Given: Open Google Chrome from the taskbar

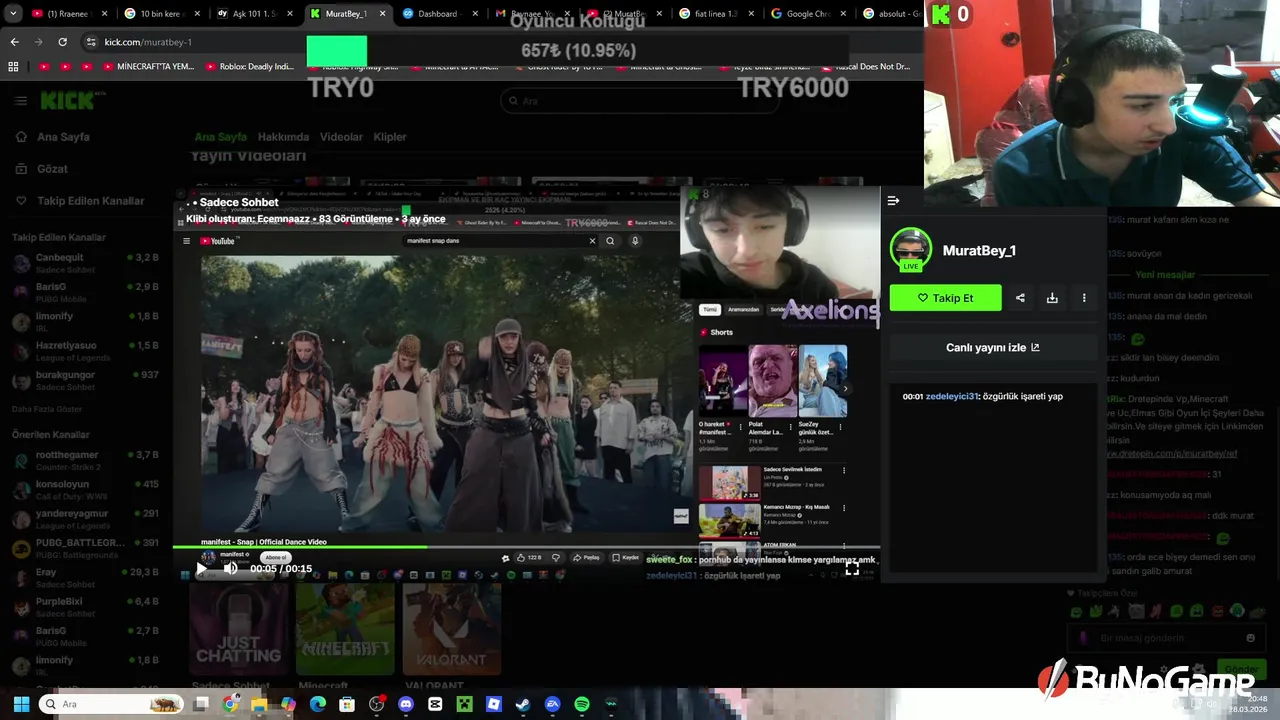Looking at the screenshot, I should point(230,704).
